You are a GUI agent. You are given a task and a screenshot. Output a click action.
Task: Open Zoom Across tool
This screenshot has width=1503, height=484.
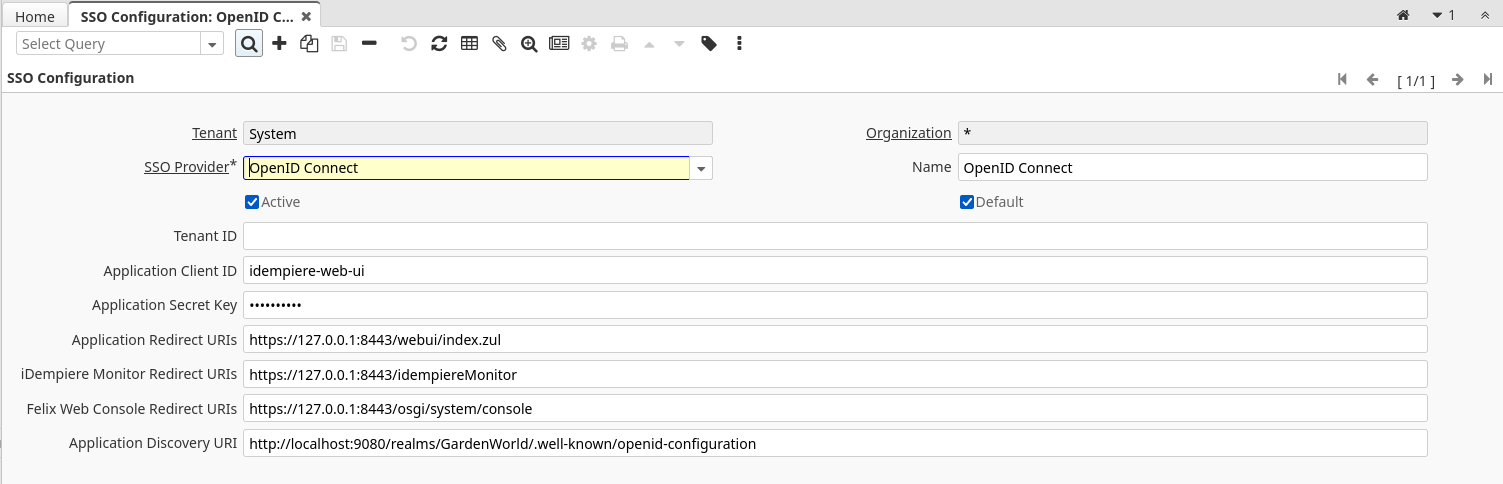[529, 44]
